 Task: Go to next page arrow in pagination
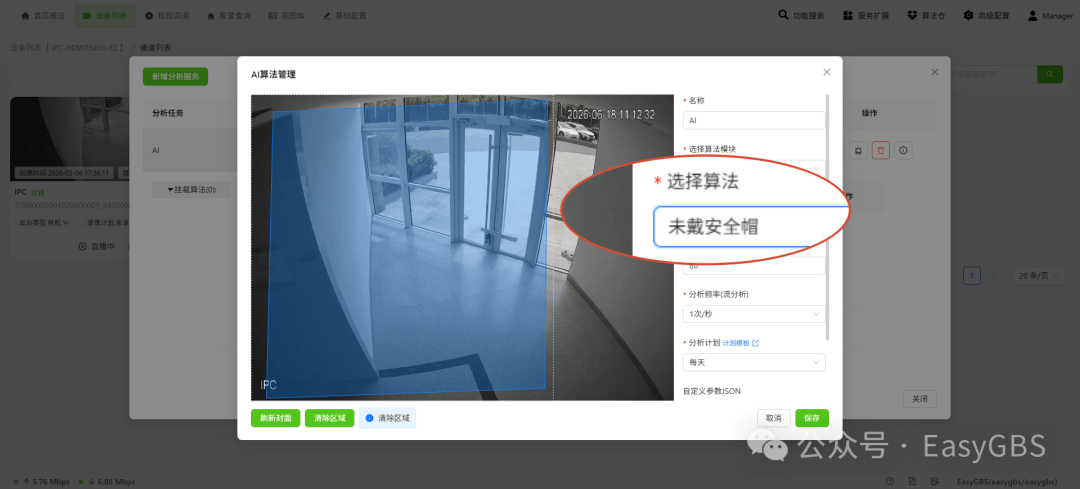coord(994,276)
